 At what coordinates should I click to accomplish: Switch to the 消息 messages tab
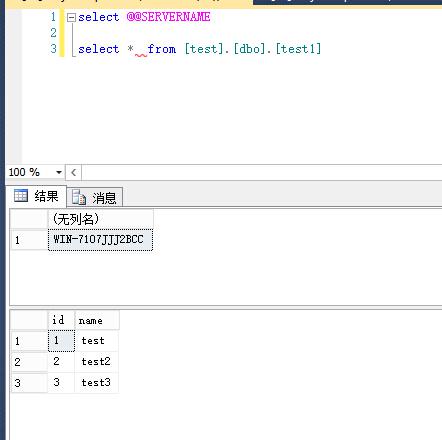(95, 198)
